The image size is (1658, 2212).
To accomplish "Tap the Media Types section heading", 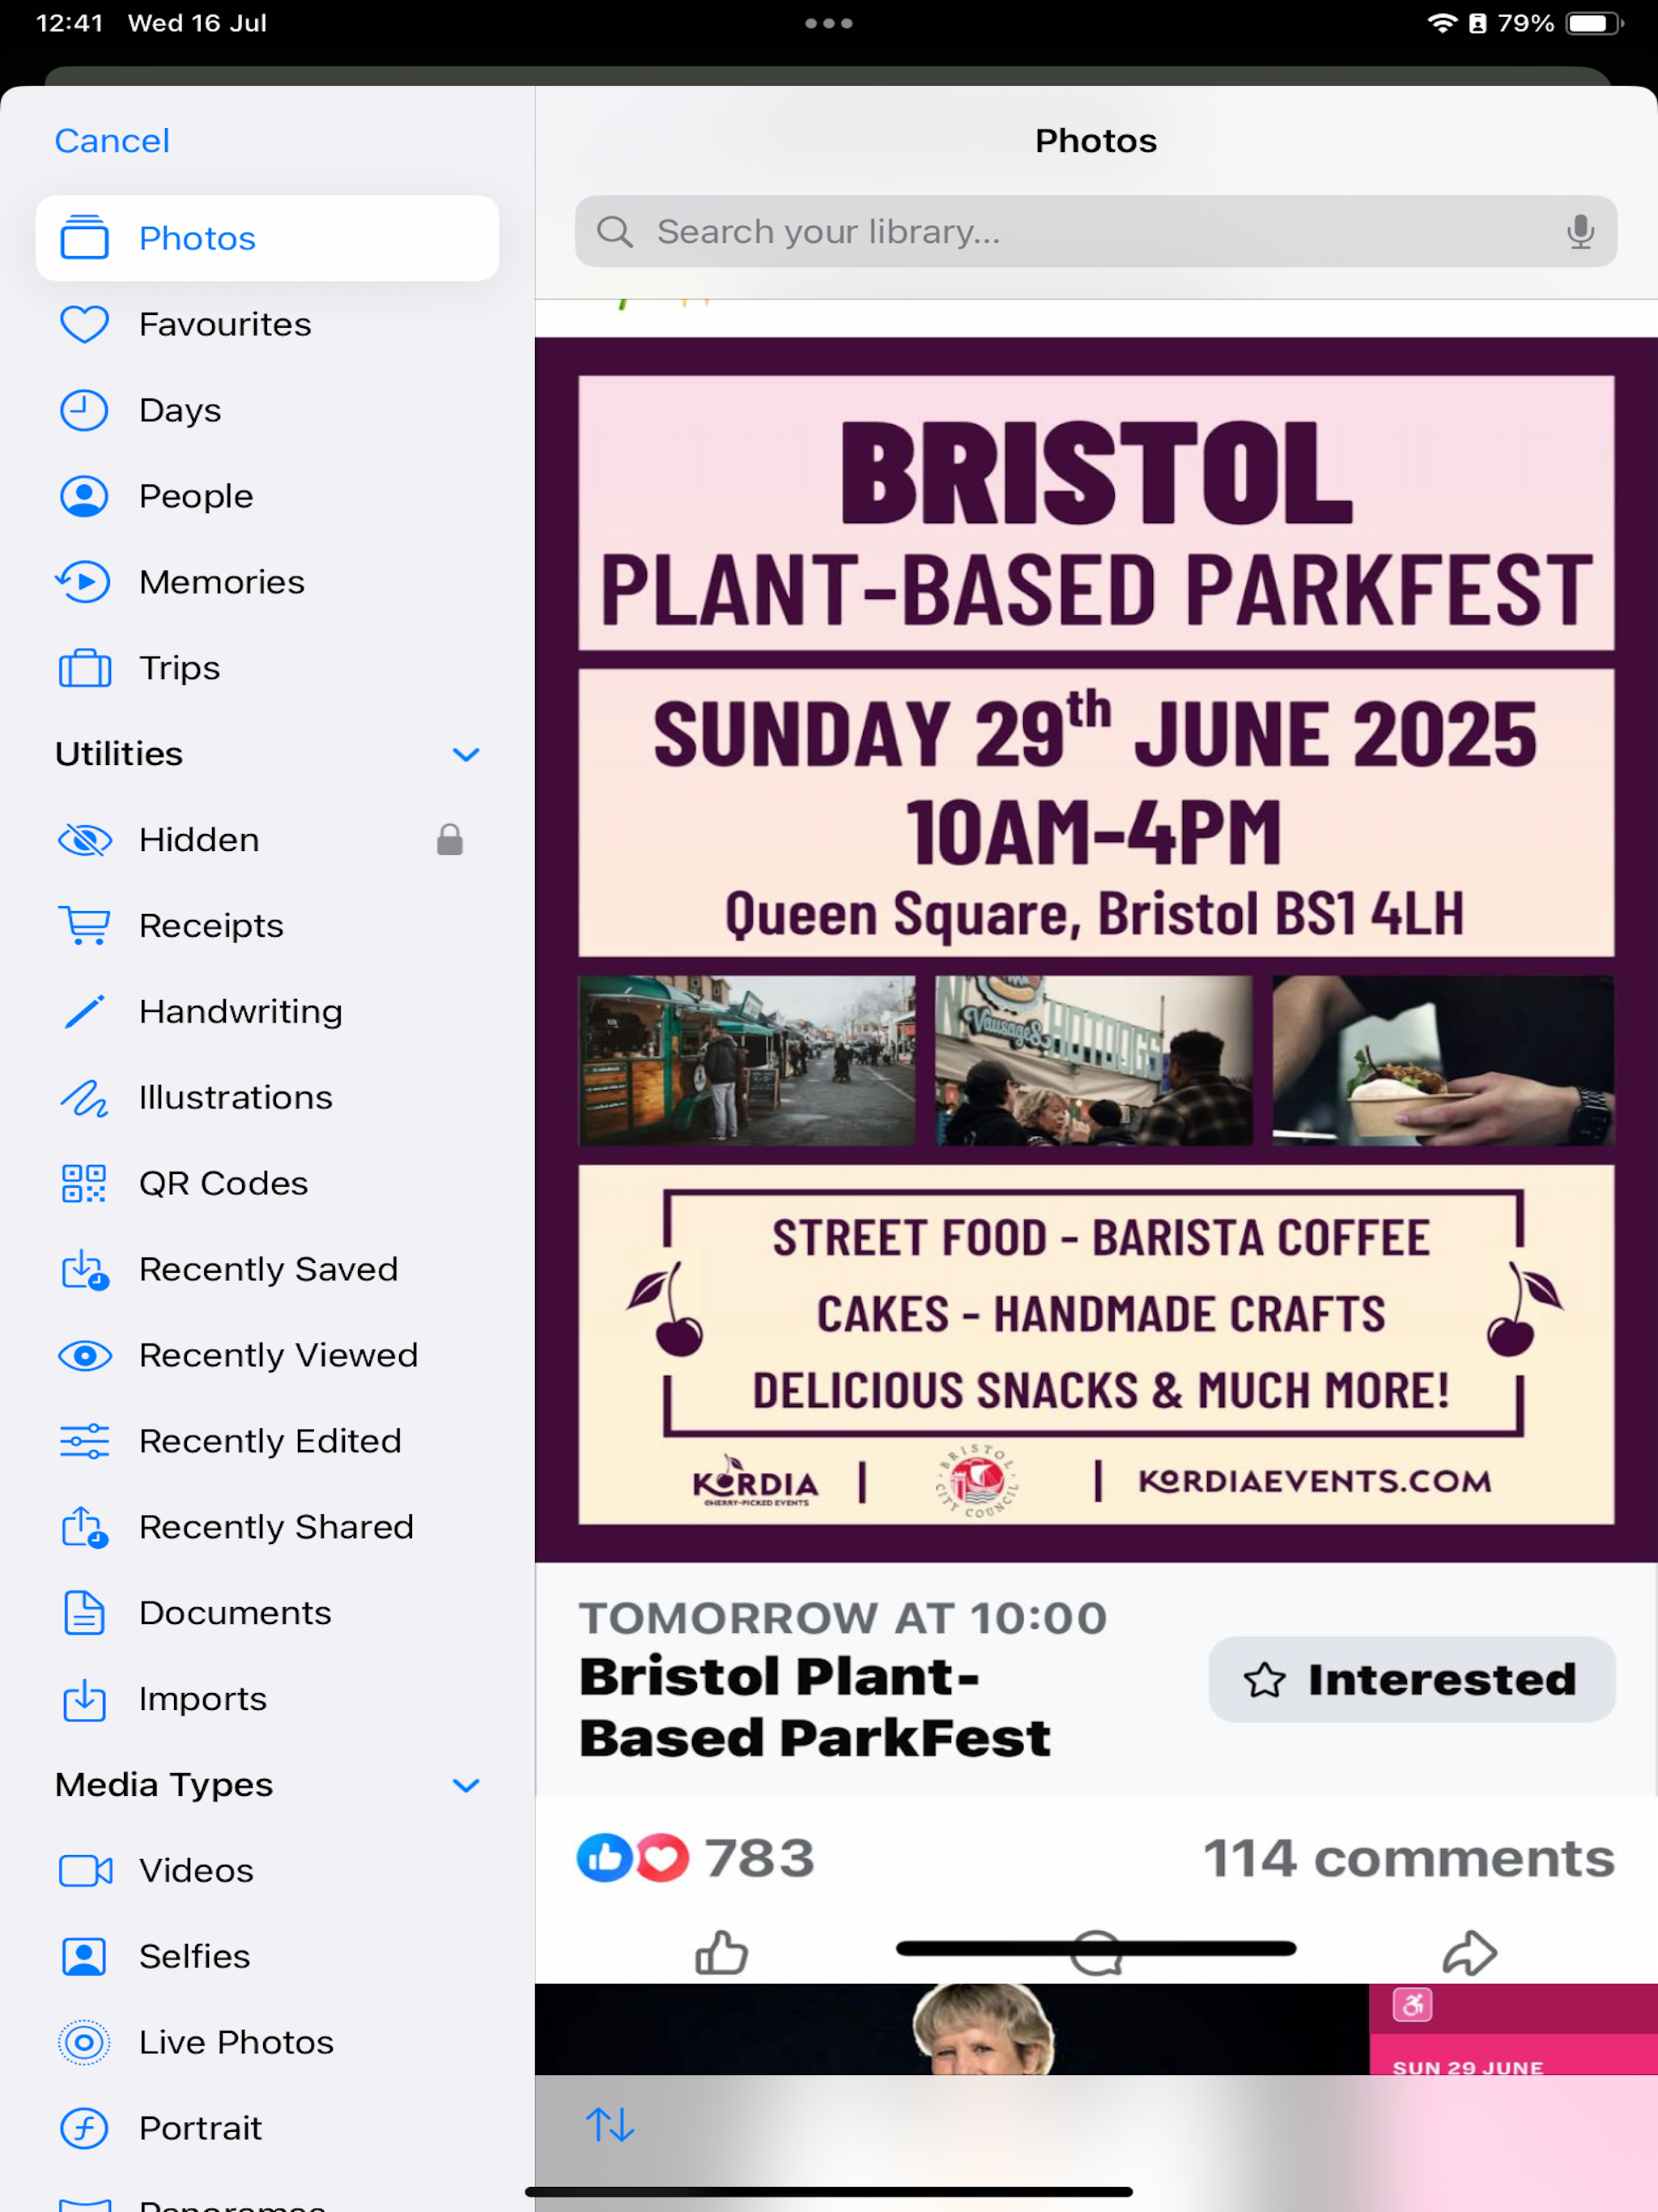I will click(164, 1786).
